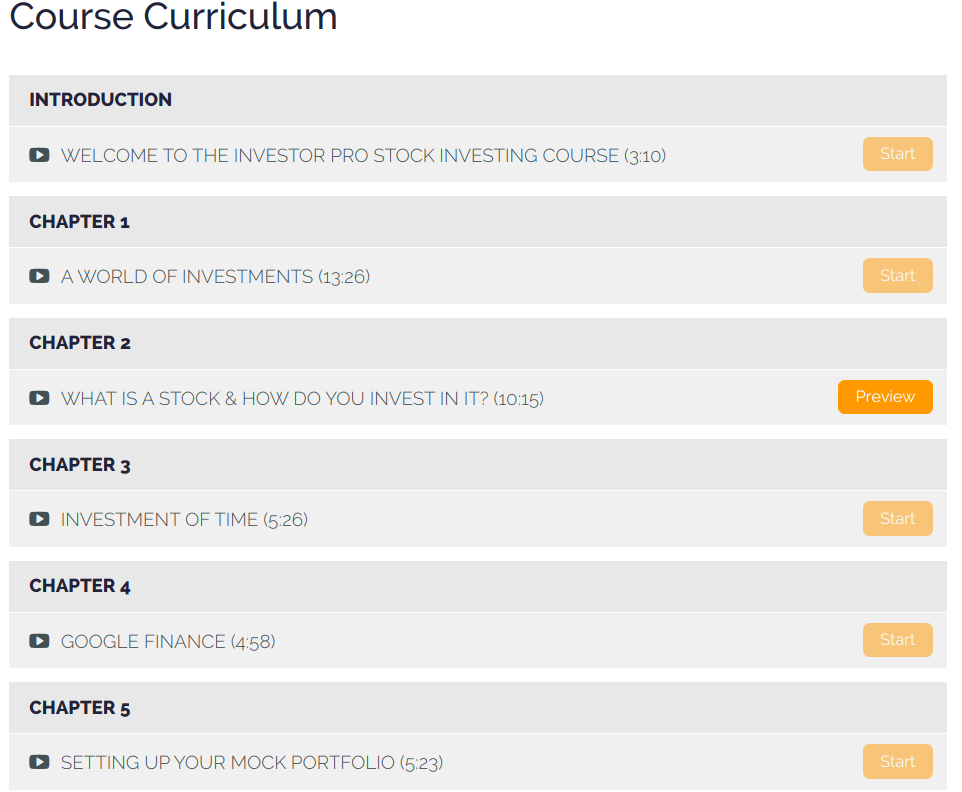The width and height of the screenshot is (962, 792).
Task: Select the Chapter 1 section header
Action: (x=80, y=222)
